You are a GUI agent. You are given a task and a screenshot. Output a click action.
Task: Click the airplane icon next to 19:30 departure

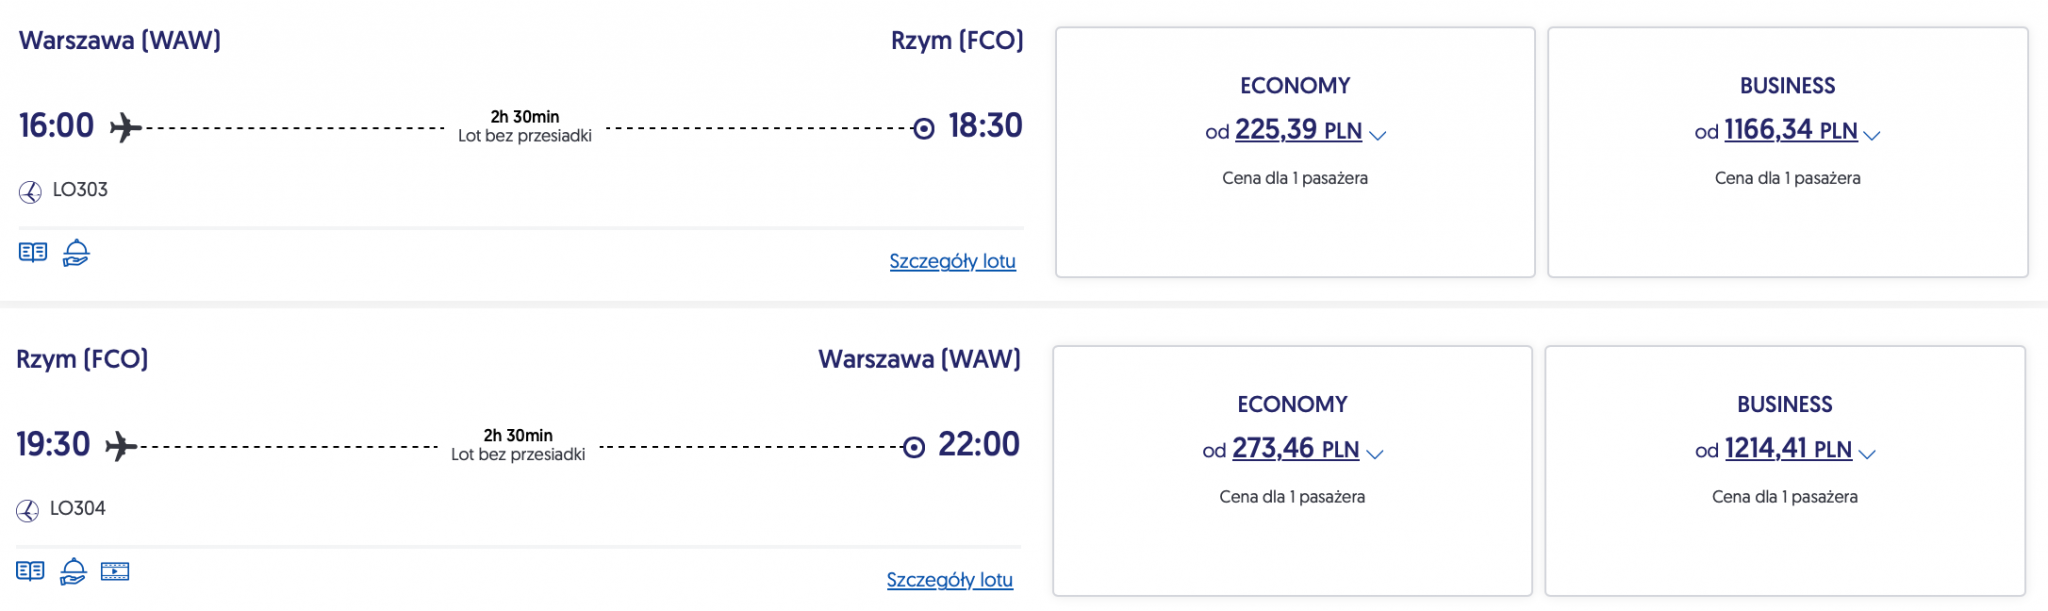point(121,446)
